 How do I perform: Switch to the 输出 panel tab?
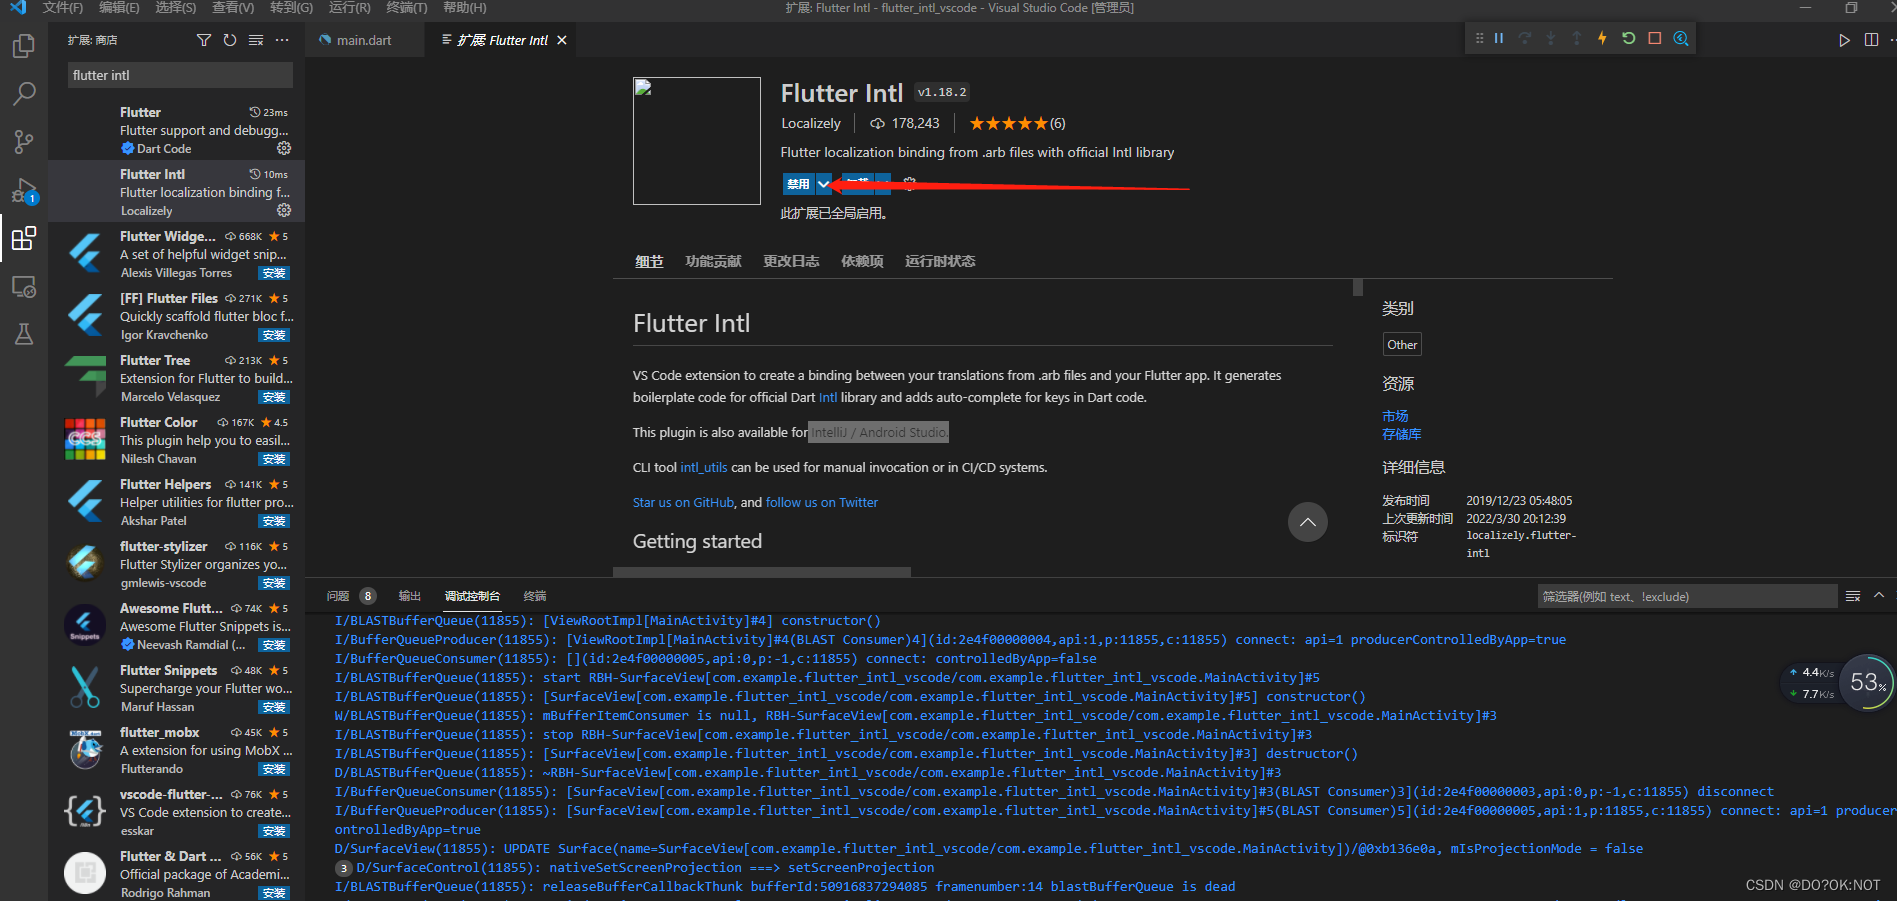point(410,596)
